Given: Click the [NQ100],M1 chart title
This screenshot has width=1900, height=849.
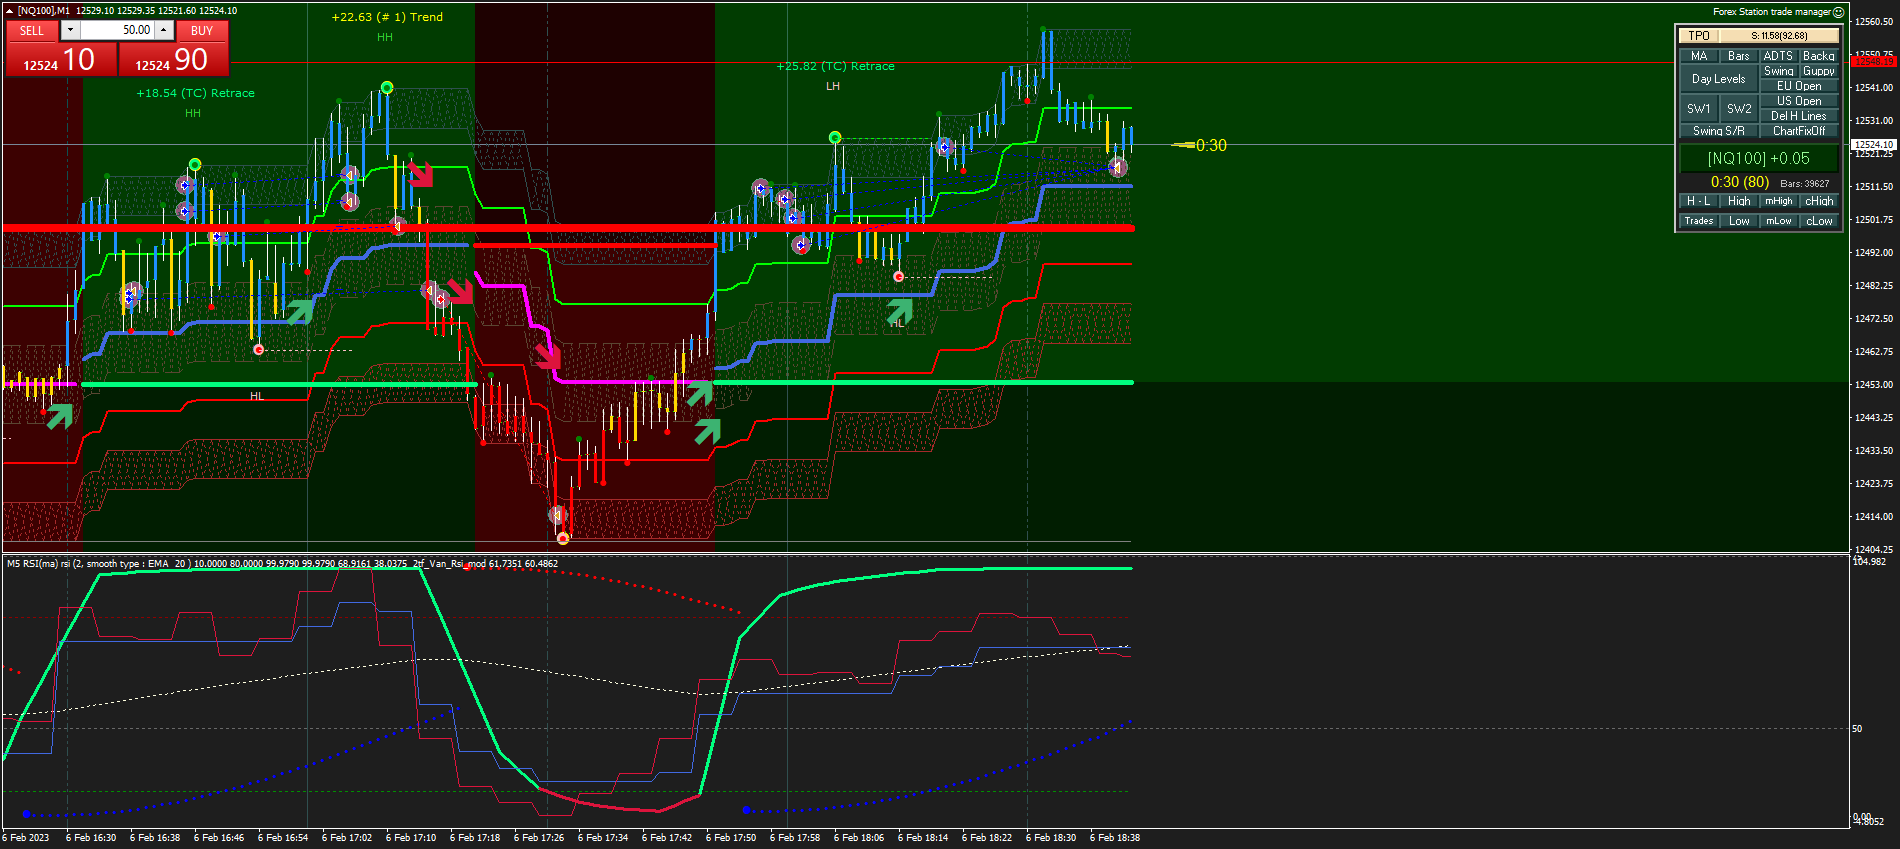Looking at the screenshot, I should tap(44, 10).
